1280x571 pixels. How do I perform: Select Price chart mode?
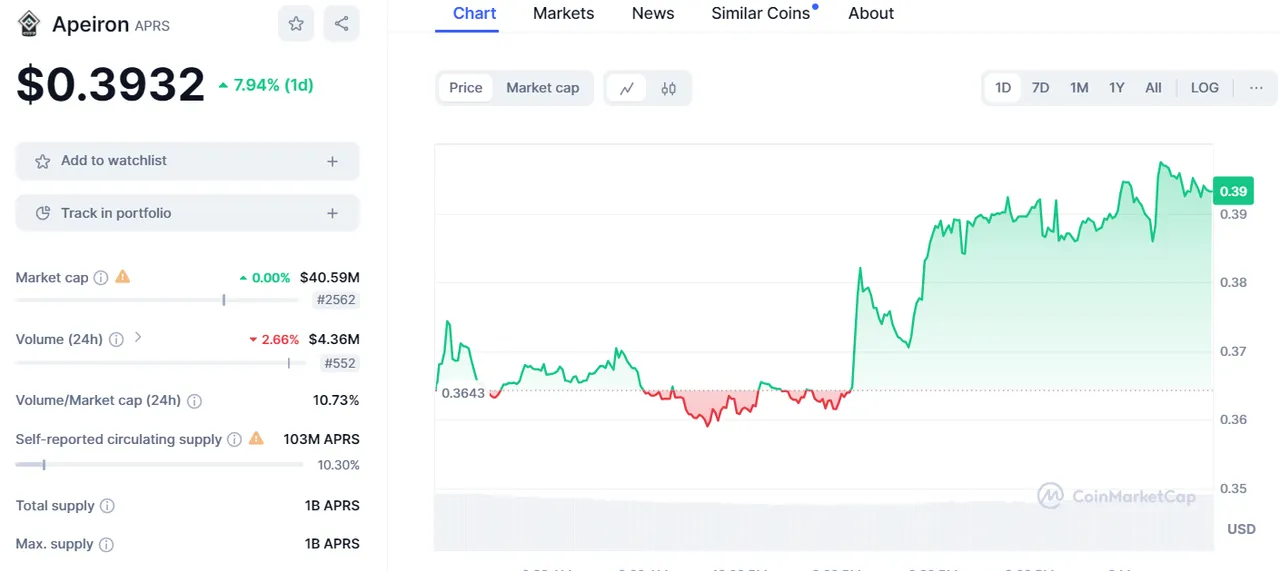coord(466,88)
